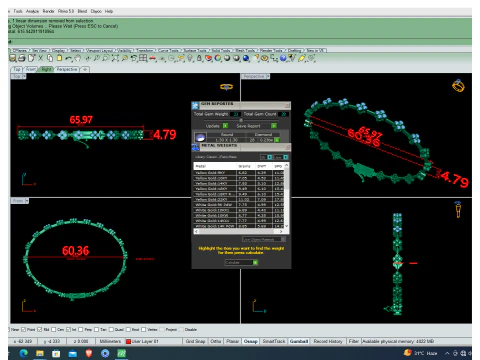Switch to the Curve Tools toolbar tab
Image resolution: width=480 pixels, height=360 pixels.
tap(168, 50)
